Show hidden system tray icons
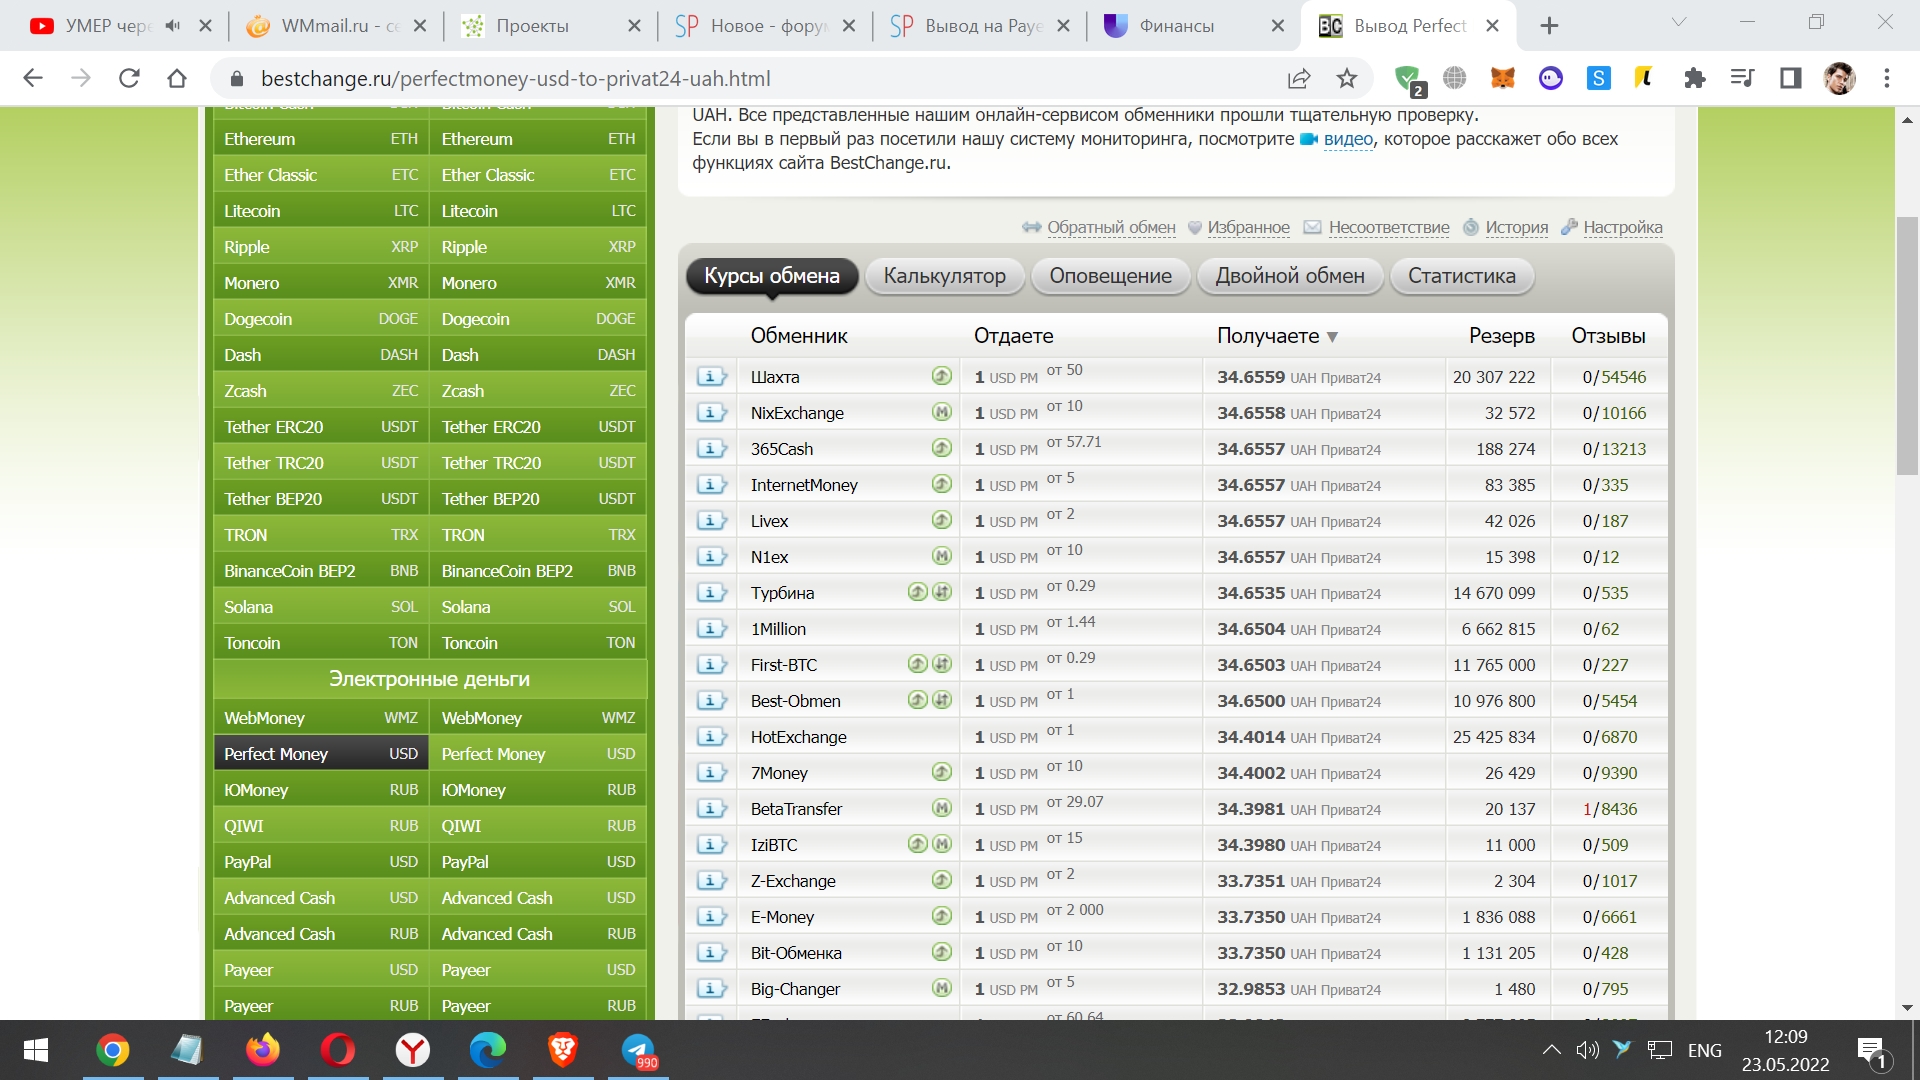 pos(1551,1050)
